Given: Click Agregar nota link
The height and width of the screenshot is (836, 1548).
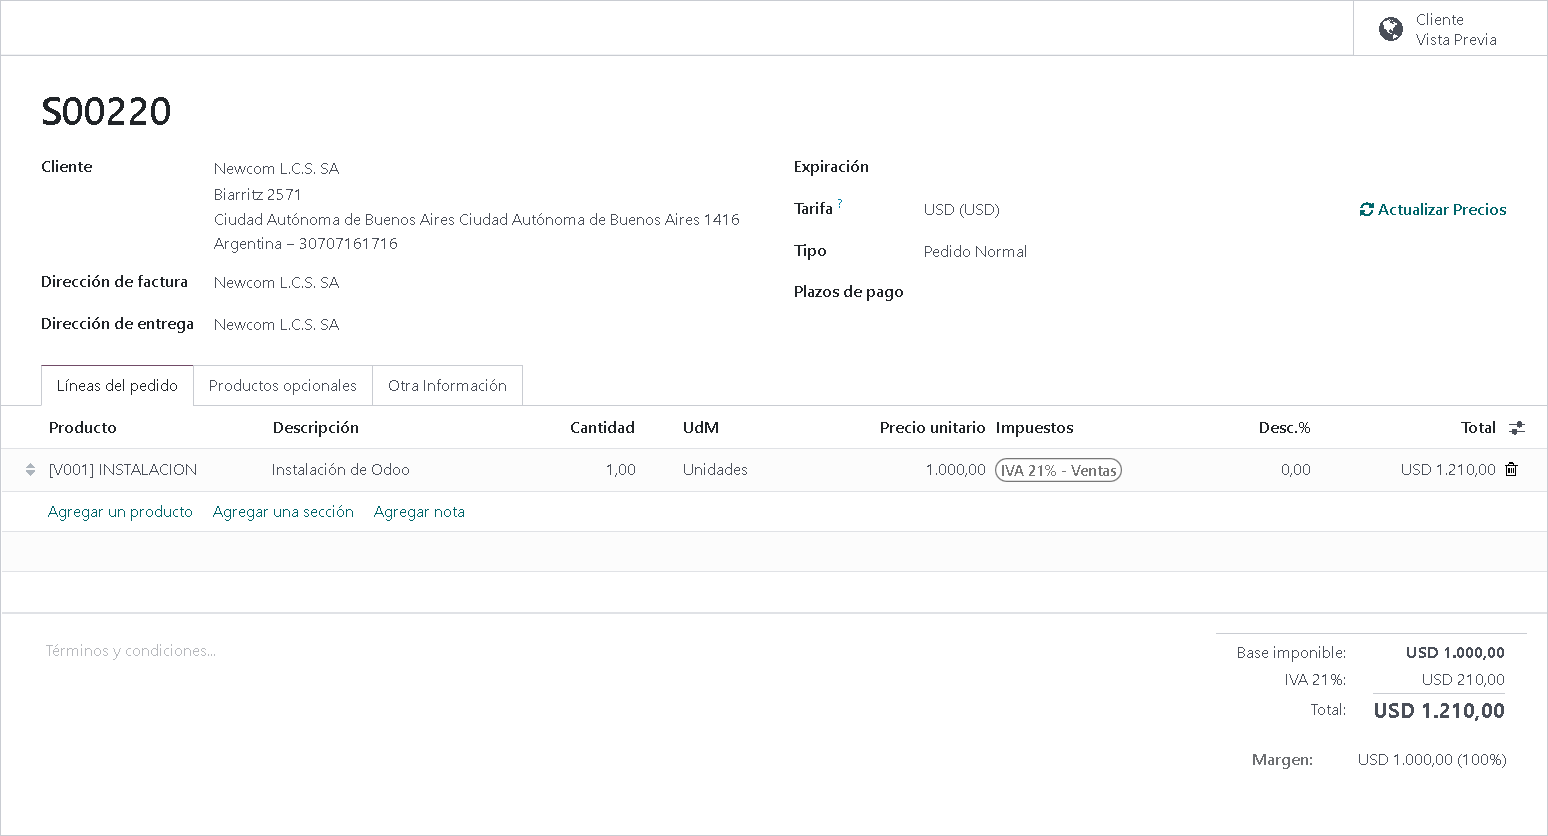Looking at the screenshot, I should [x=419, y=512].
